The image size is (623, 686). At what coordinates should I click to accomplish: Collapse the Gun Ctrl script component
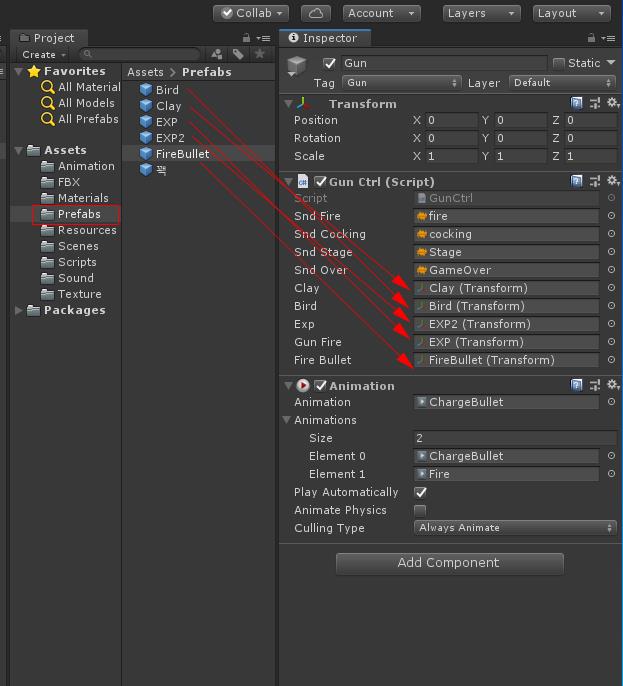(x=288, y=182)
